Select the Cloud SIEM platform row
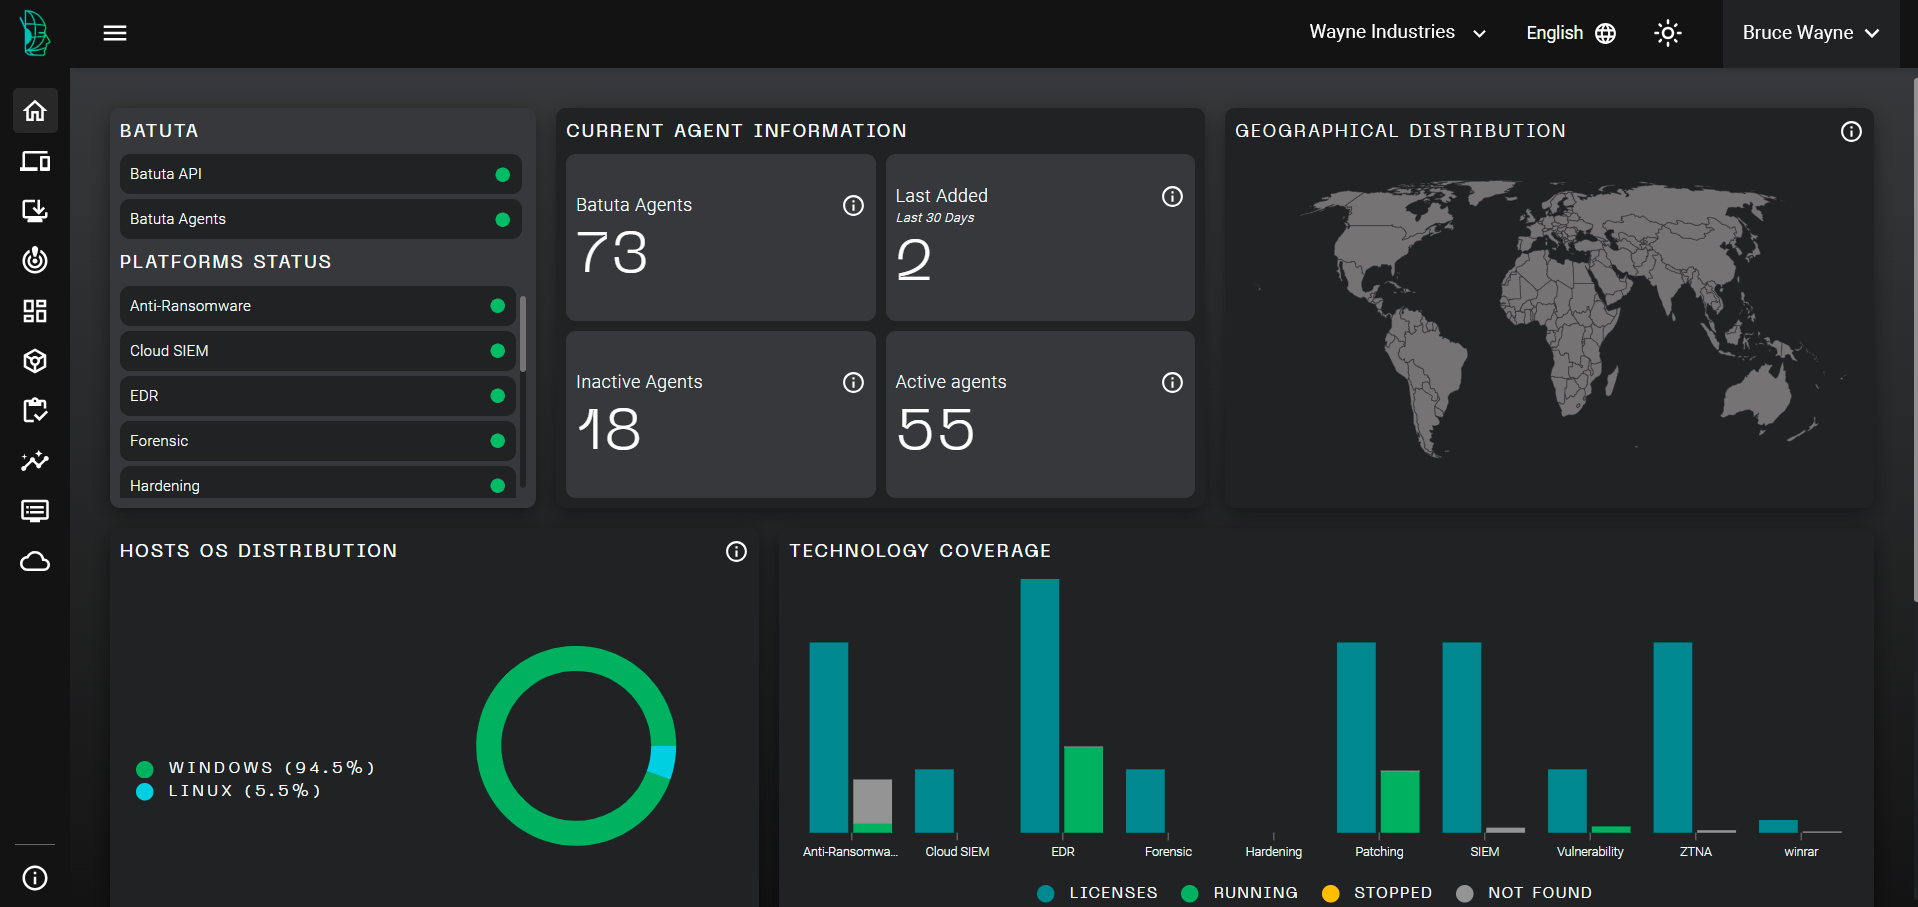Viewport: 1918px width, 907px height. click(317, 351)
